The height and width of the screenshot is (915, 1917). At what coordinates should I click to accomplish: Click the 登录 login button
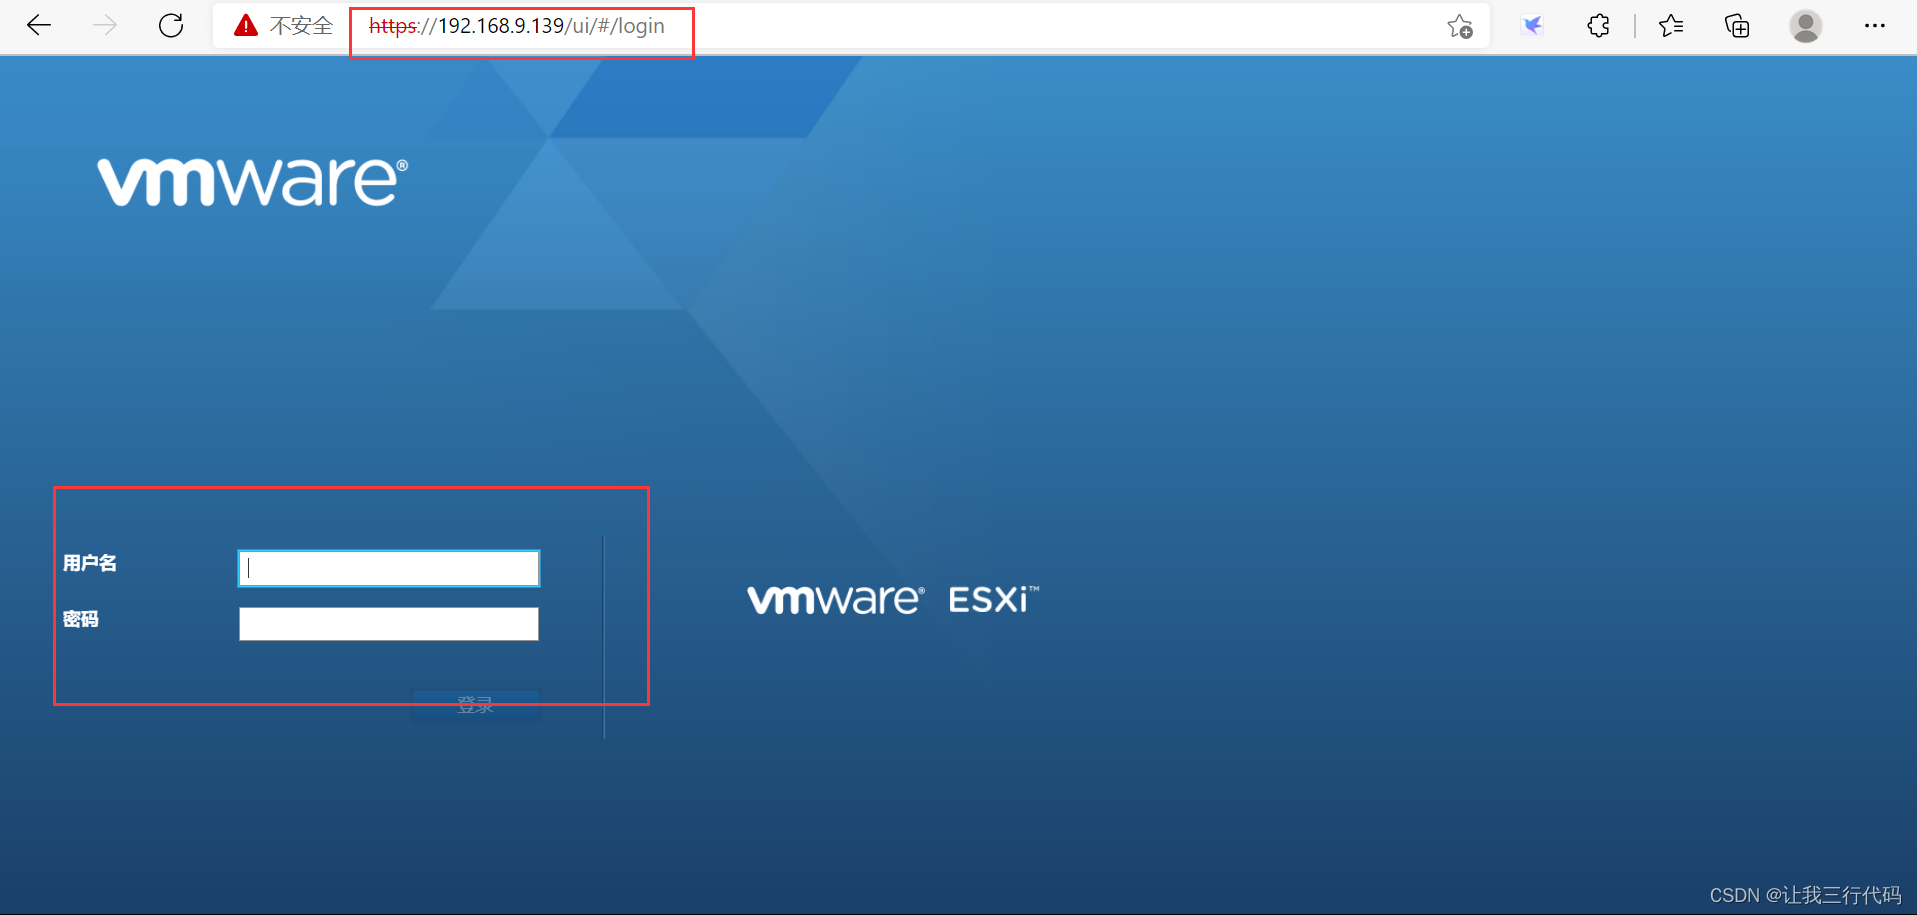(476, 705)
